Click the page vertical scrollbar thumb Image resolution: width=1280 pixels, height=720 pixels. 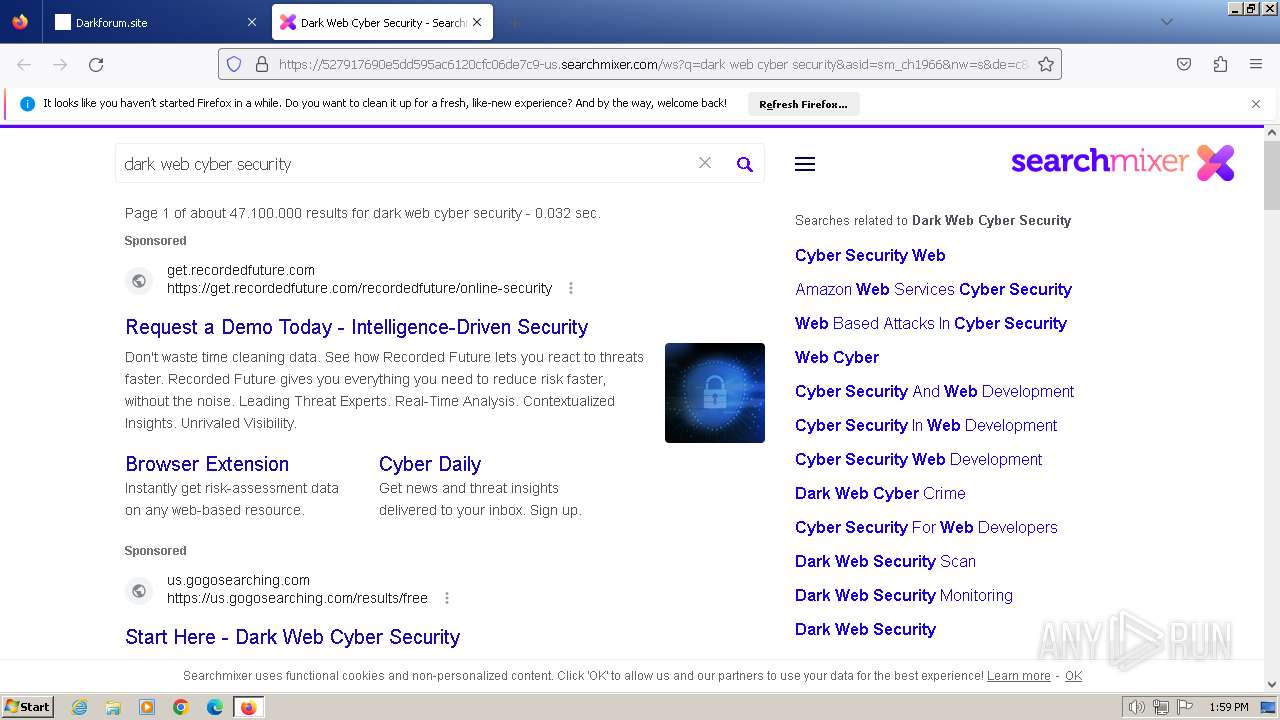(x=1272, y=176)
